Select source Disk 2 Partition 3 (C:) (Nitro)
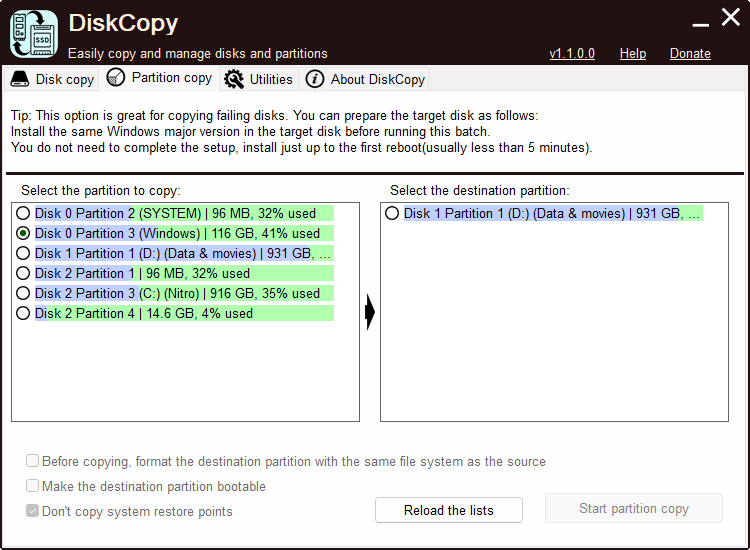Screen dimensions: 750x550 click(175, 293)
